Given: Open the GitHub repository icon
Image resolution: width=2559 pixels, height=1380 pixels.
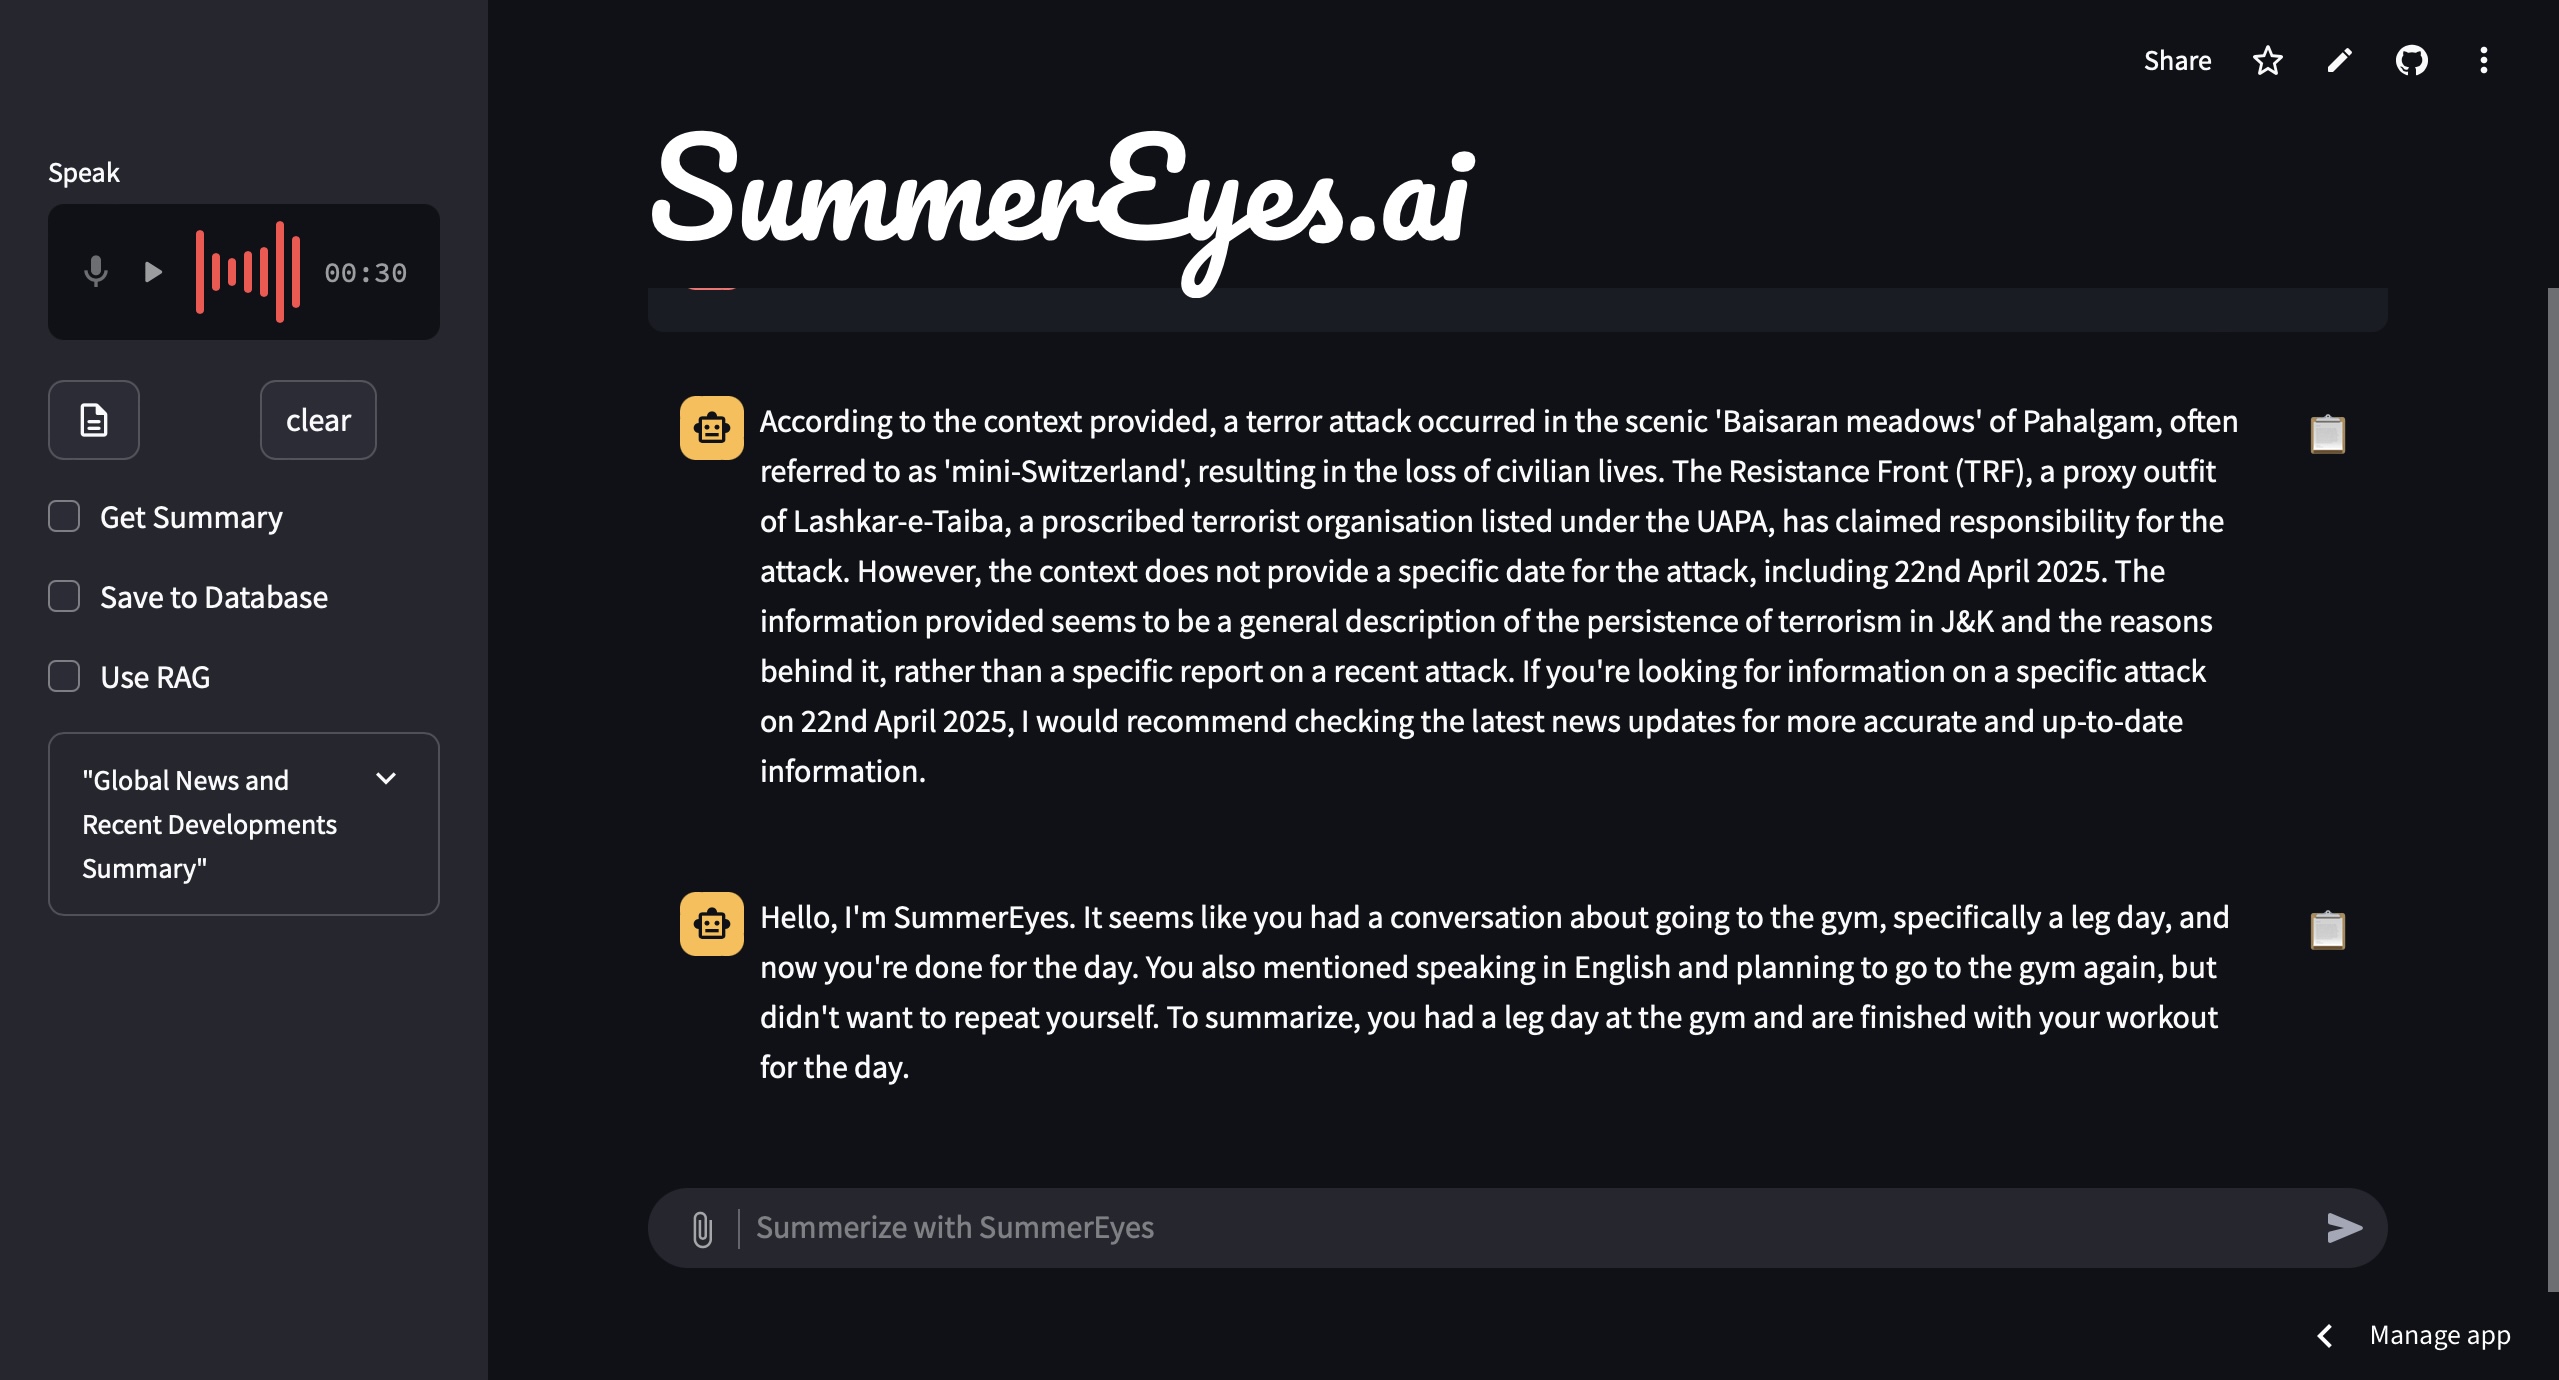Looking at the screenshot, I should coord(2411,61).
